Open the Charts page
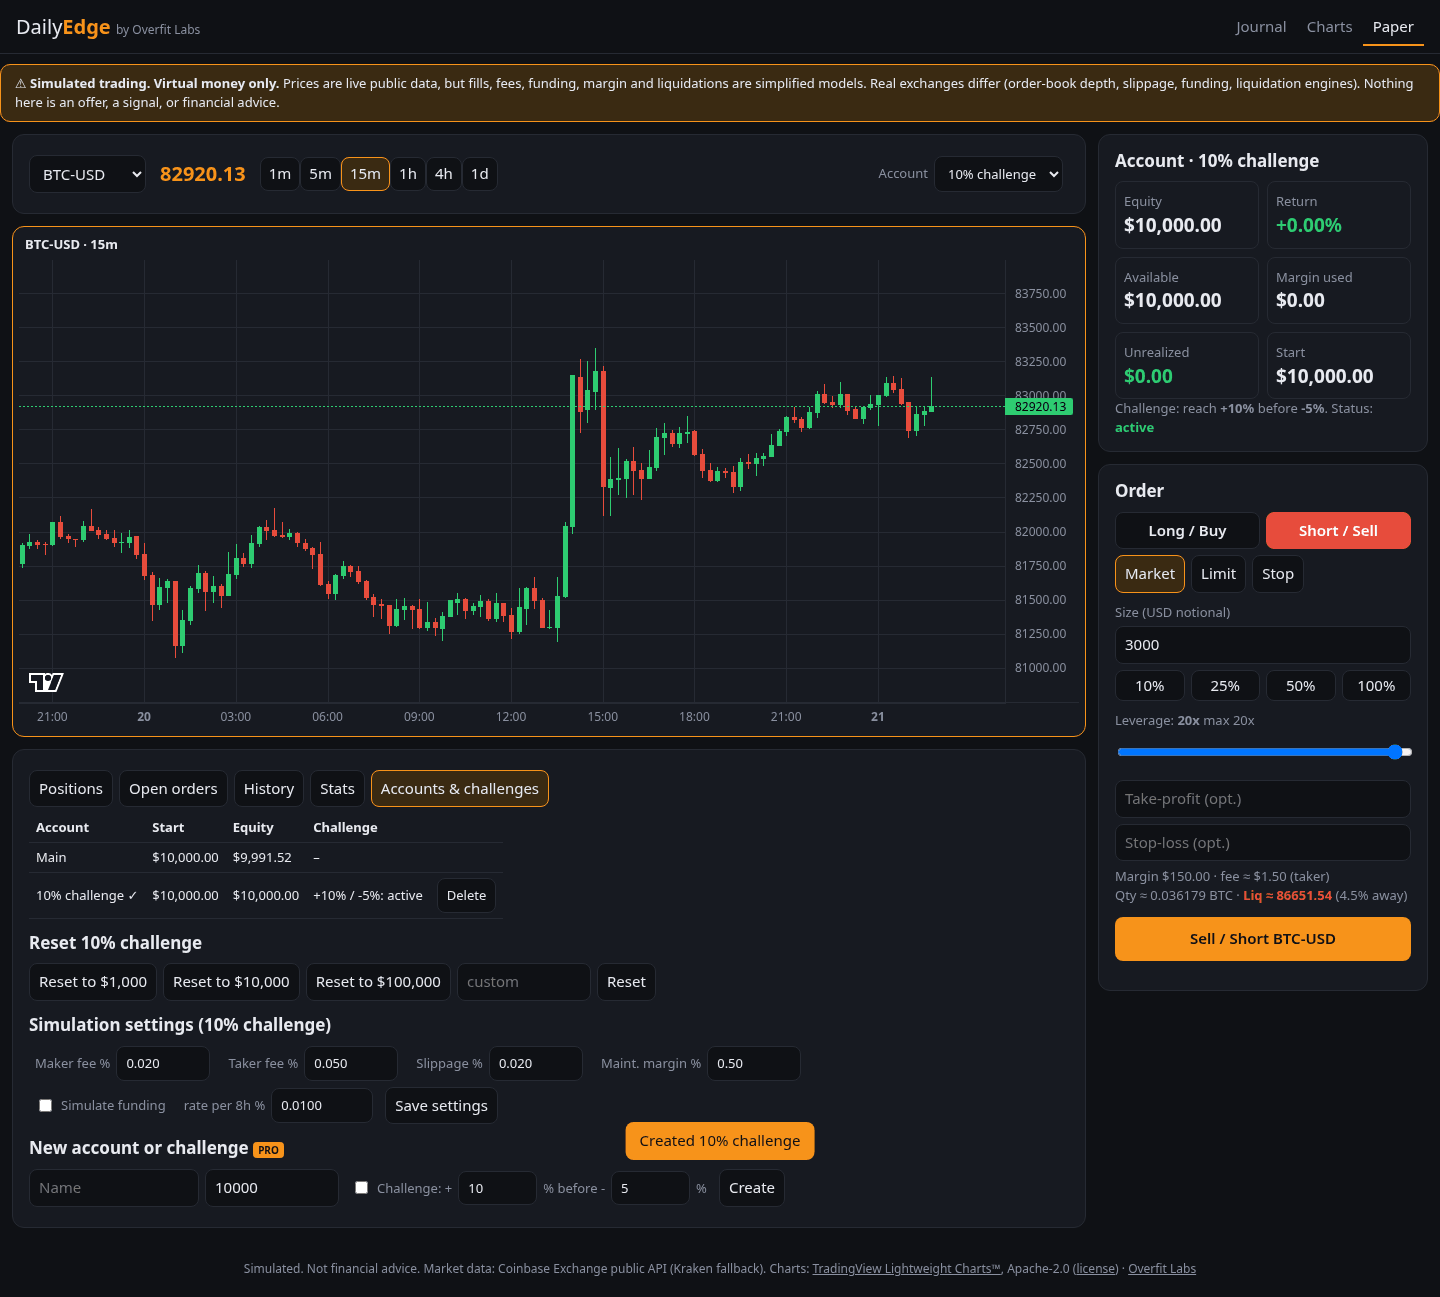 [1329, 27]
